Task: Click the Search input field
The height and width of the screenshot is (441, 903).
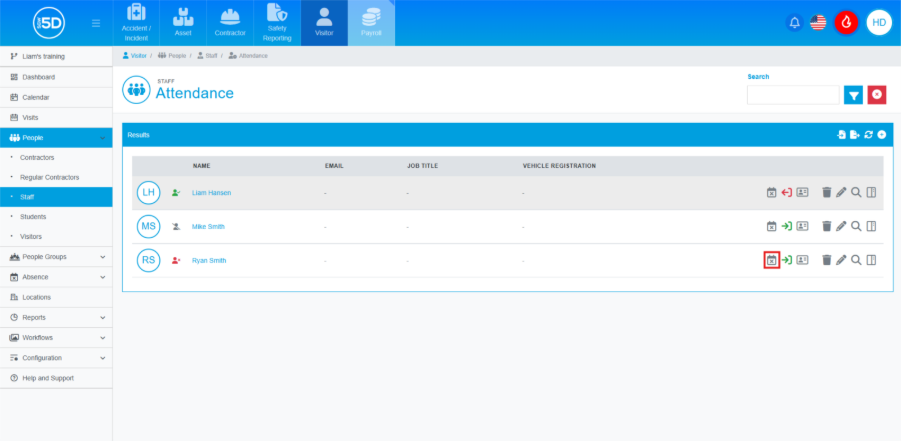Action: tap(792, 95)
